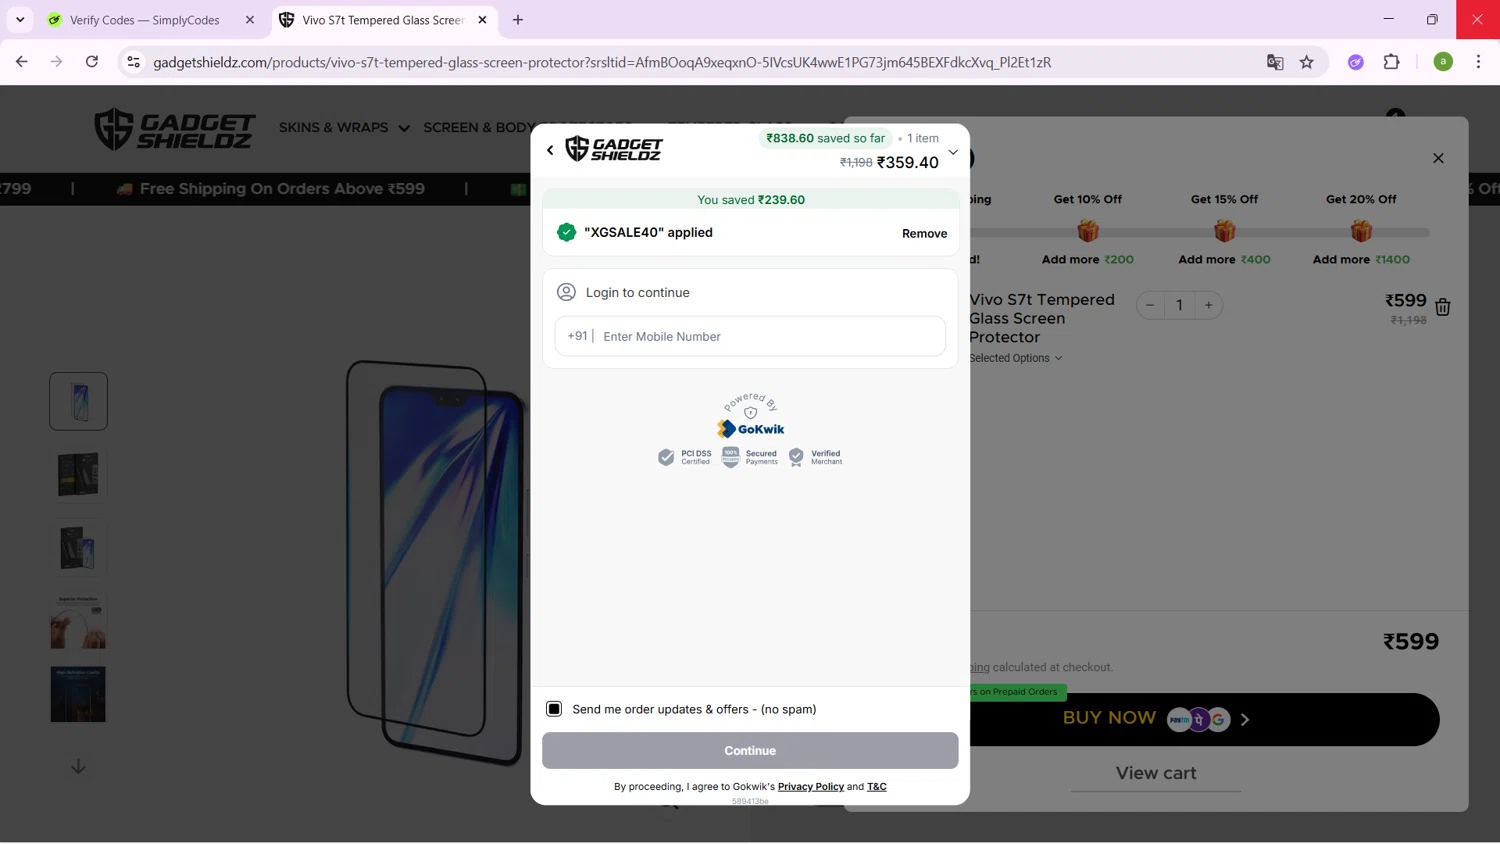
Task: Open the Skins & Wraps menu
Action: point(344,128)
